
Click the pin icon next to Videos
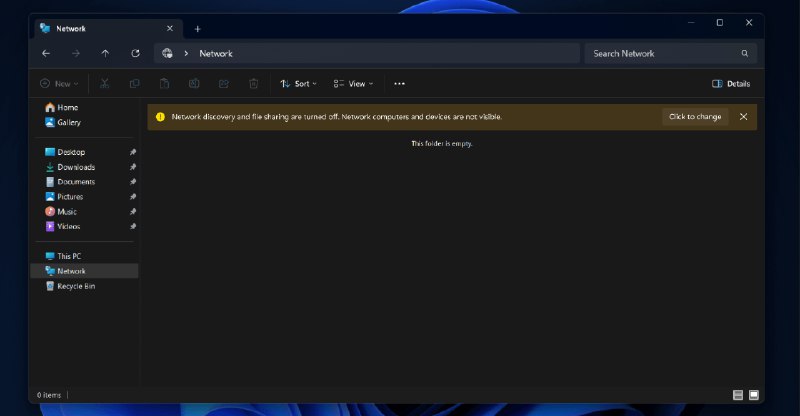click(x=133, y=226)
